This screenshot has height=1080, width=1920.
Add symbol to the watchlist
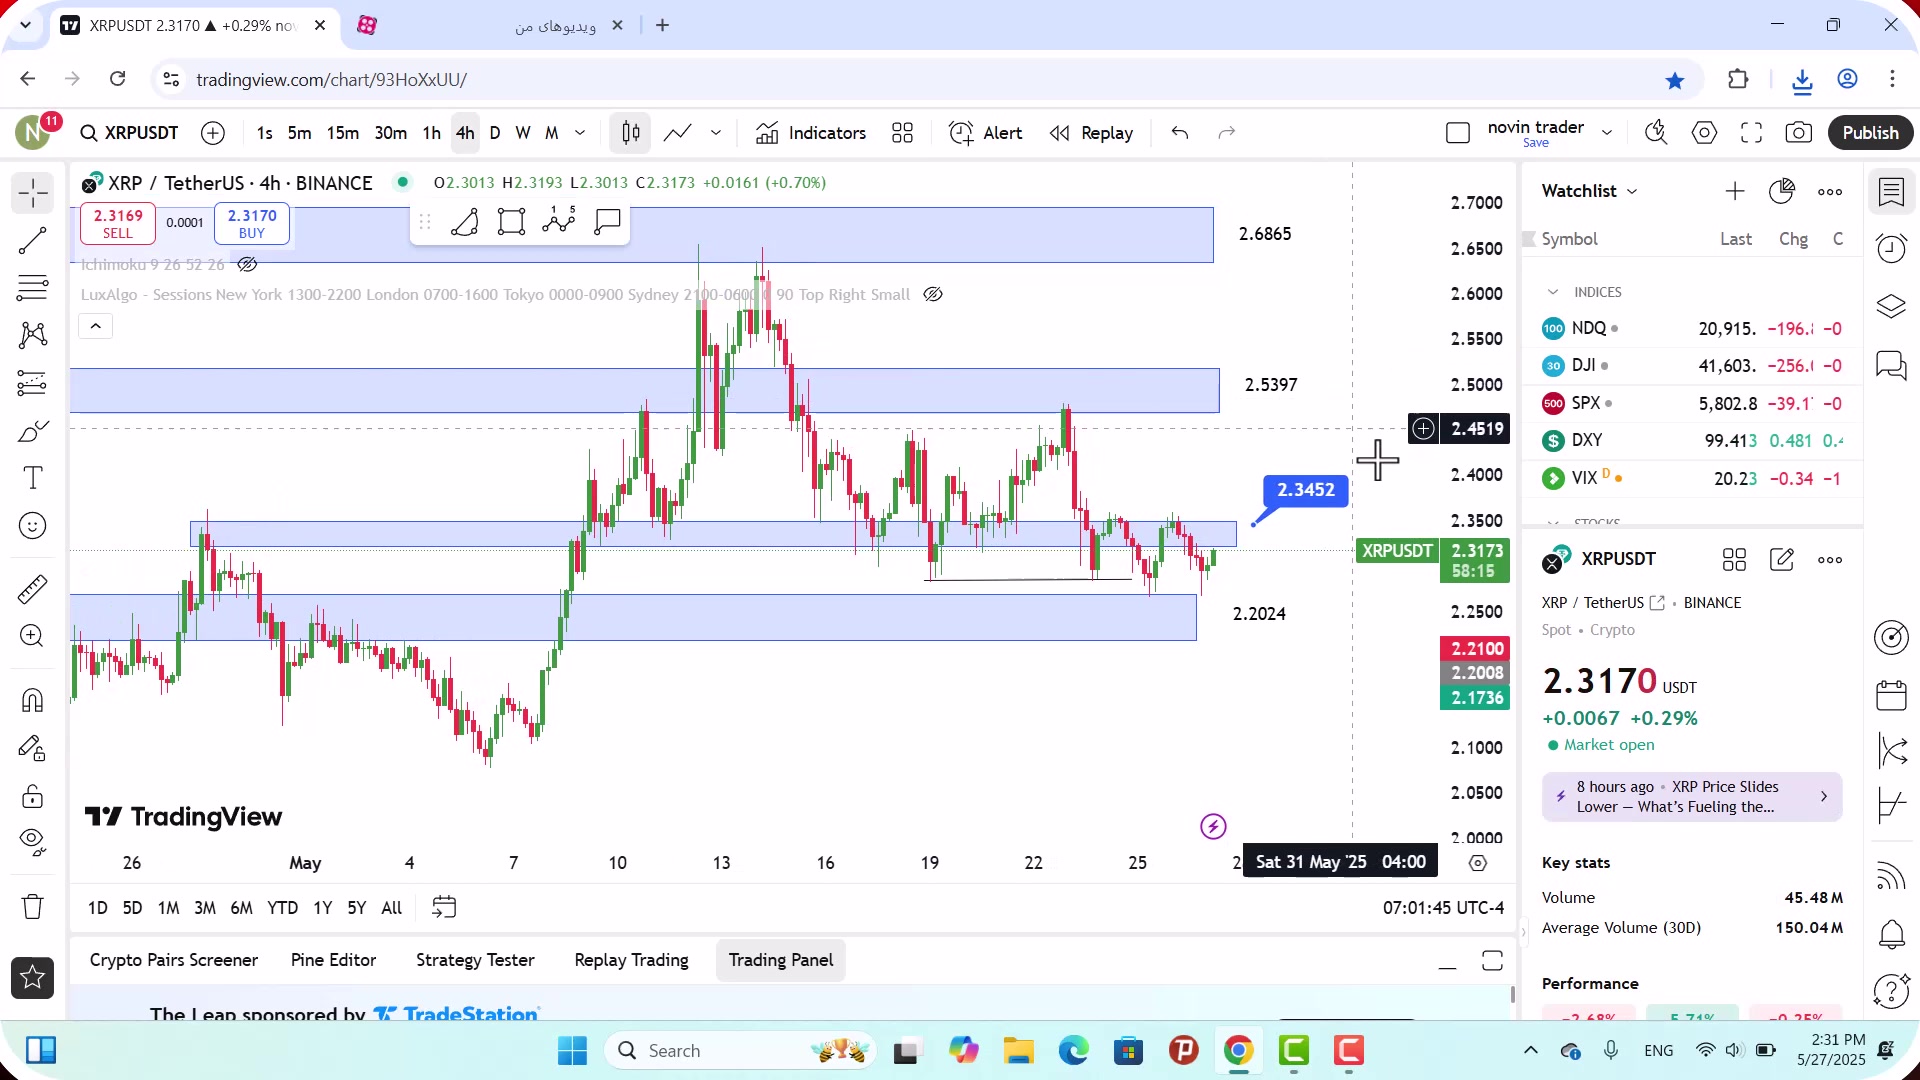point(1735,191)
